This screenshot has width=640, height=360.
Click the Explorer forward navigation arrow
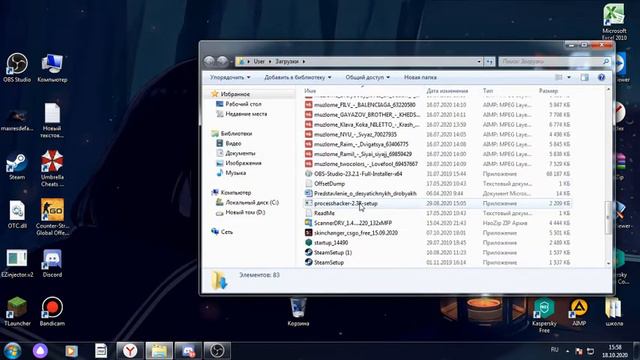point(222,61)
